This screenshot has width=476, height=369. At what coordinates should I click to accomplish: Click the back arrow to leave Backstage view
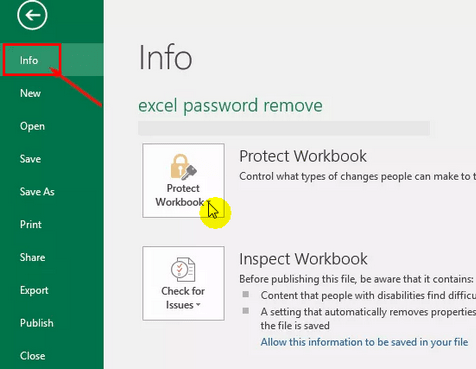32,15
